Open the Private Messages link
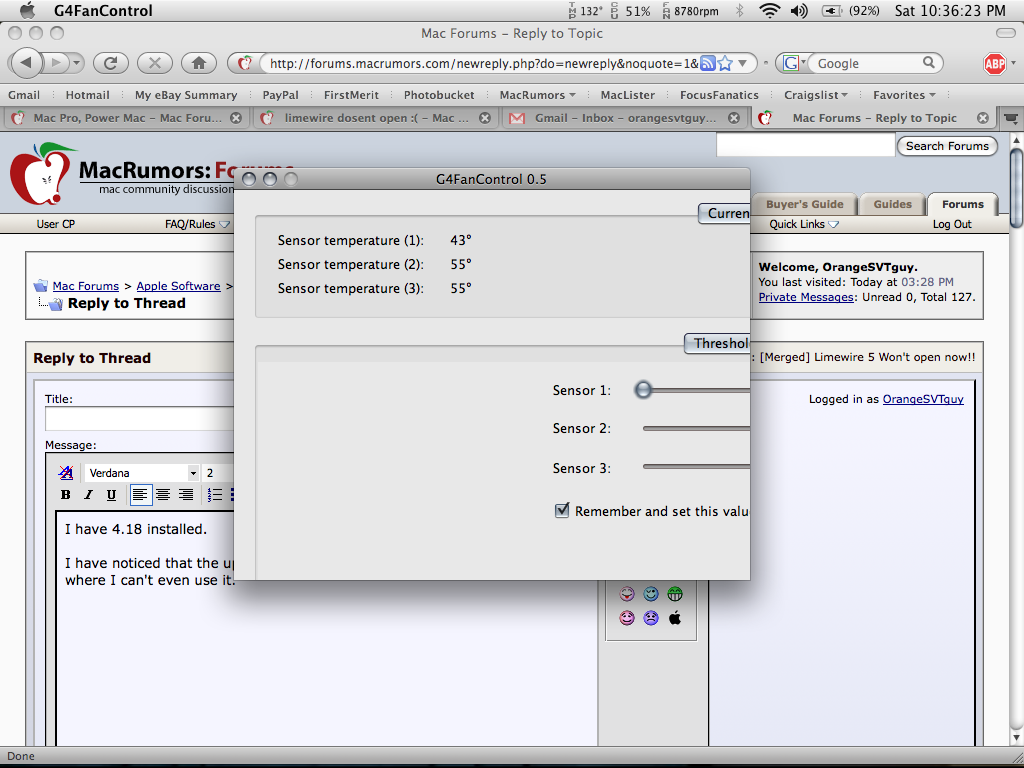The width and height of the screenshot is (1024, 768). pos(806,297)
